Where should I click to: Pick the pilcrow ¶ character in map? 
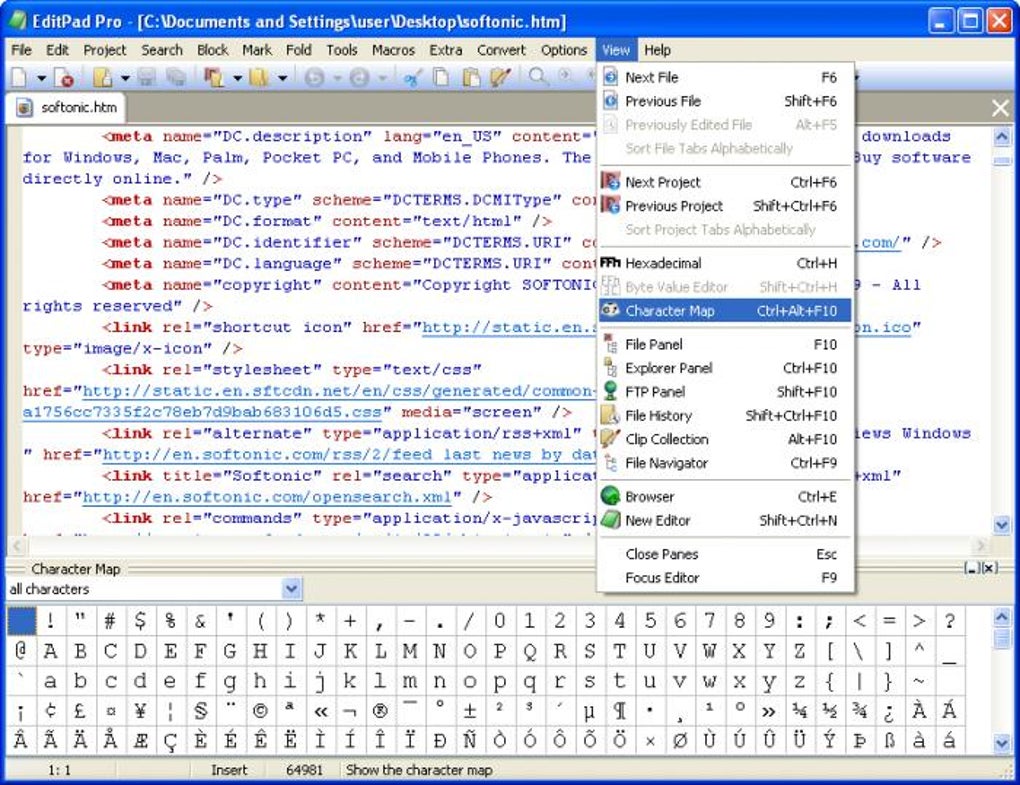pos(620,710)
